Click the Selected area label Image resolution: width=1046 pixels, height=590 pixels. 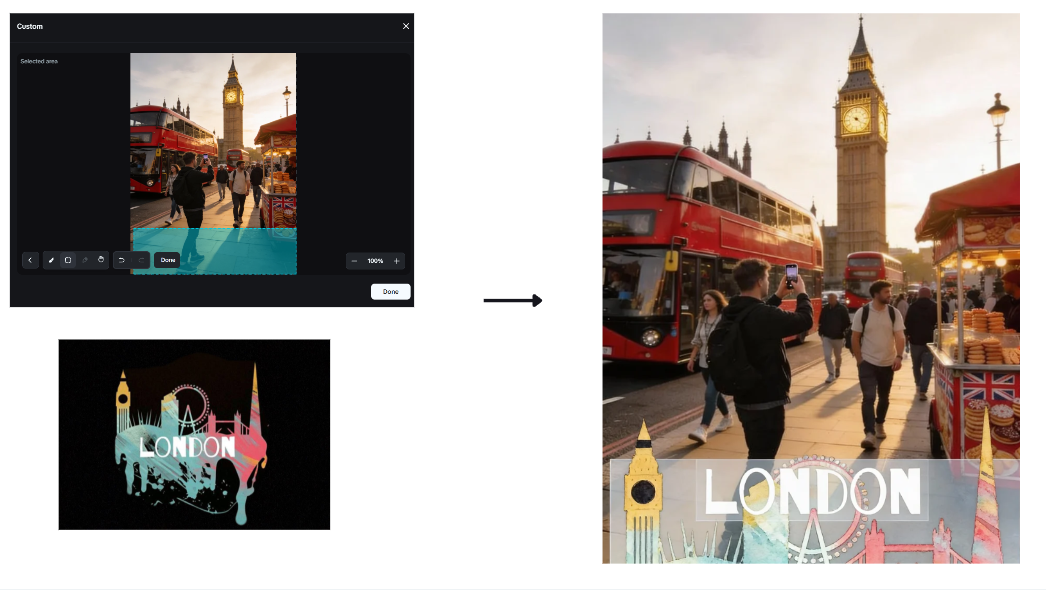point(39,60)
